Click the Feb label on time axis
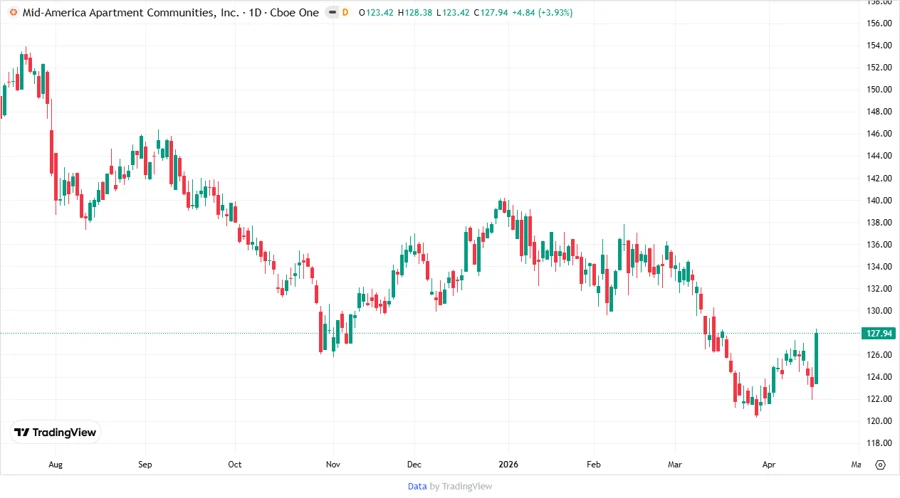Viewport: 900px width, 498px height. coord(593,464)
